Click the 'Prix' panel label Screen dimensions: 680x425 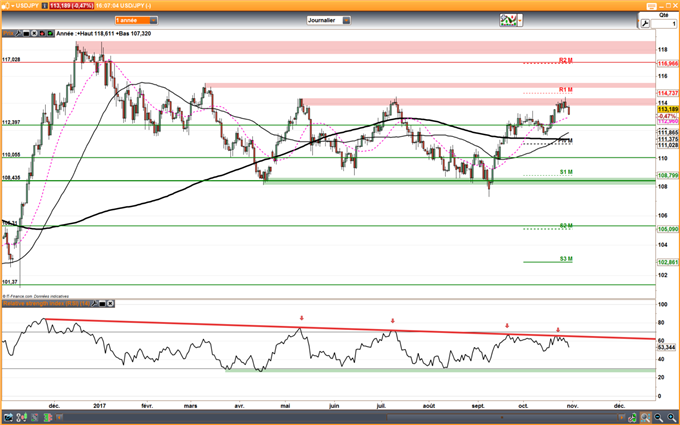click(8, 33)
